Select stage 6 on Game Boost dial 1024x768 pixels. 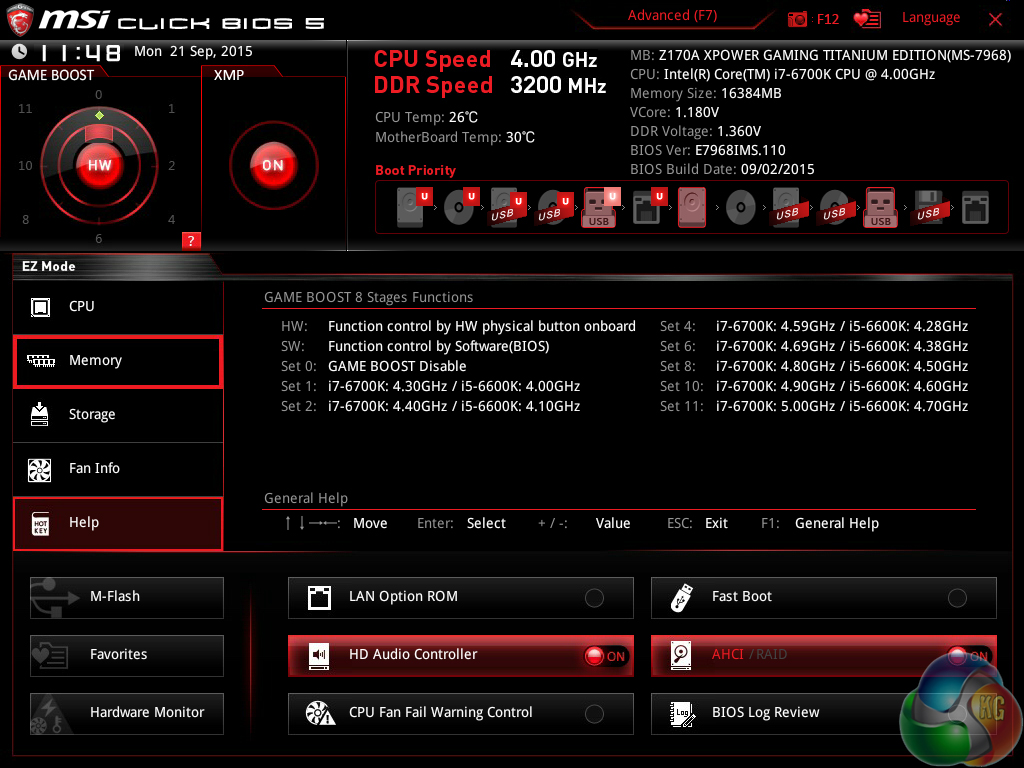coord(99,239)
